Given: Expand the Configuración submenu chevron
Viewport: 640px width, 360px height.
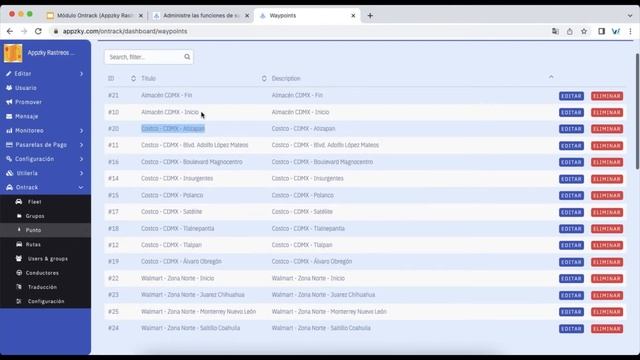Looking at the screenshot, I should [x=82, y=159].
